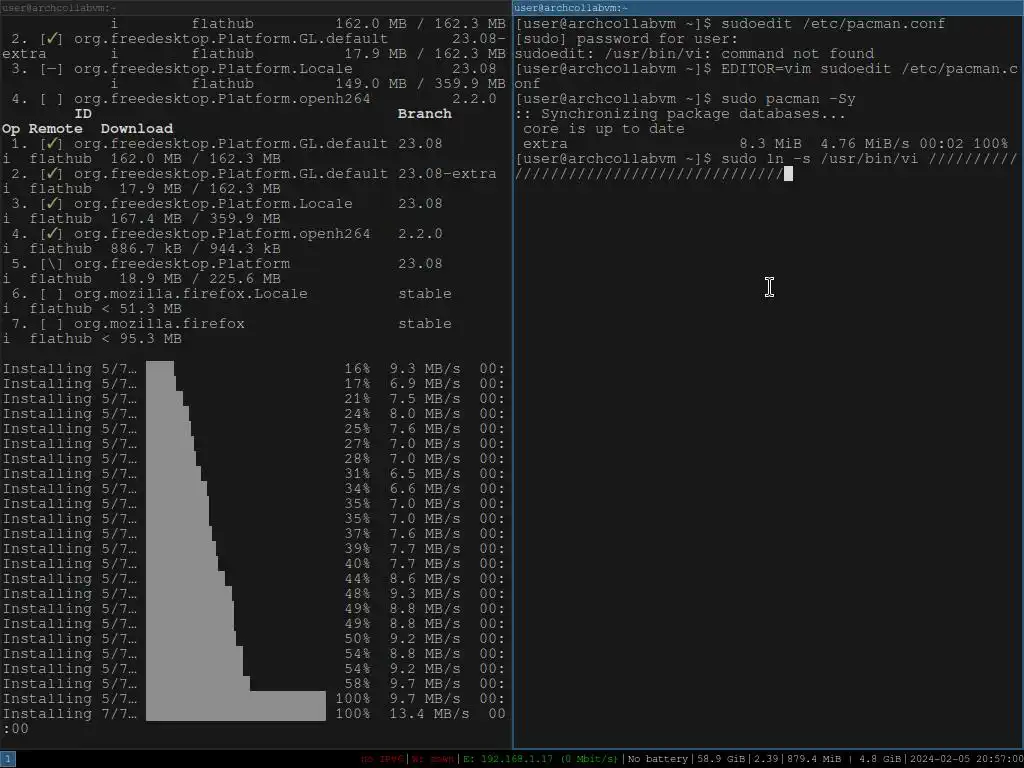Viewport: 1024px width, 768px height.
Task: Click the empty box beside org.mozilla.firefox.Locale
Action: click(51, 294)
